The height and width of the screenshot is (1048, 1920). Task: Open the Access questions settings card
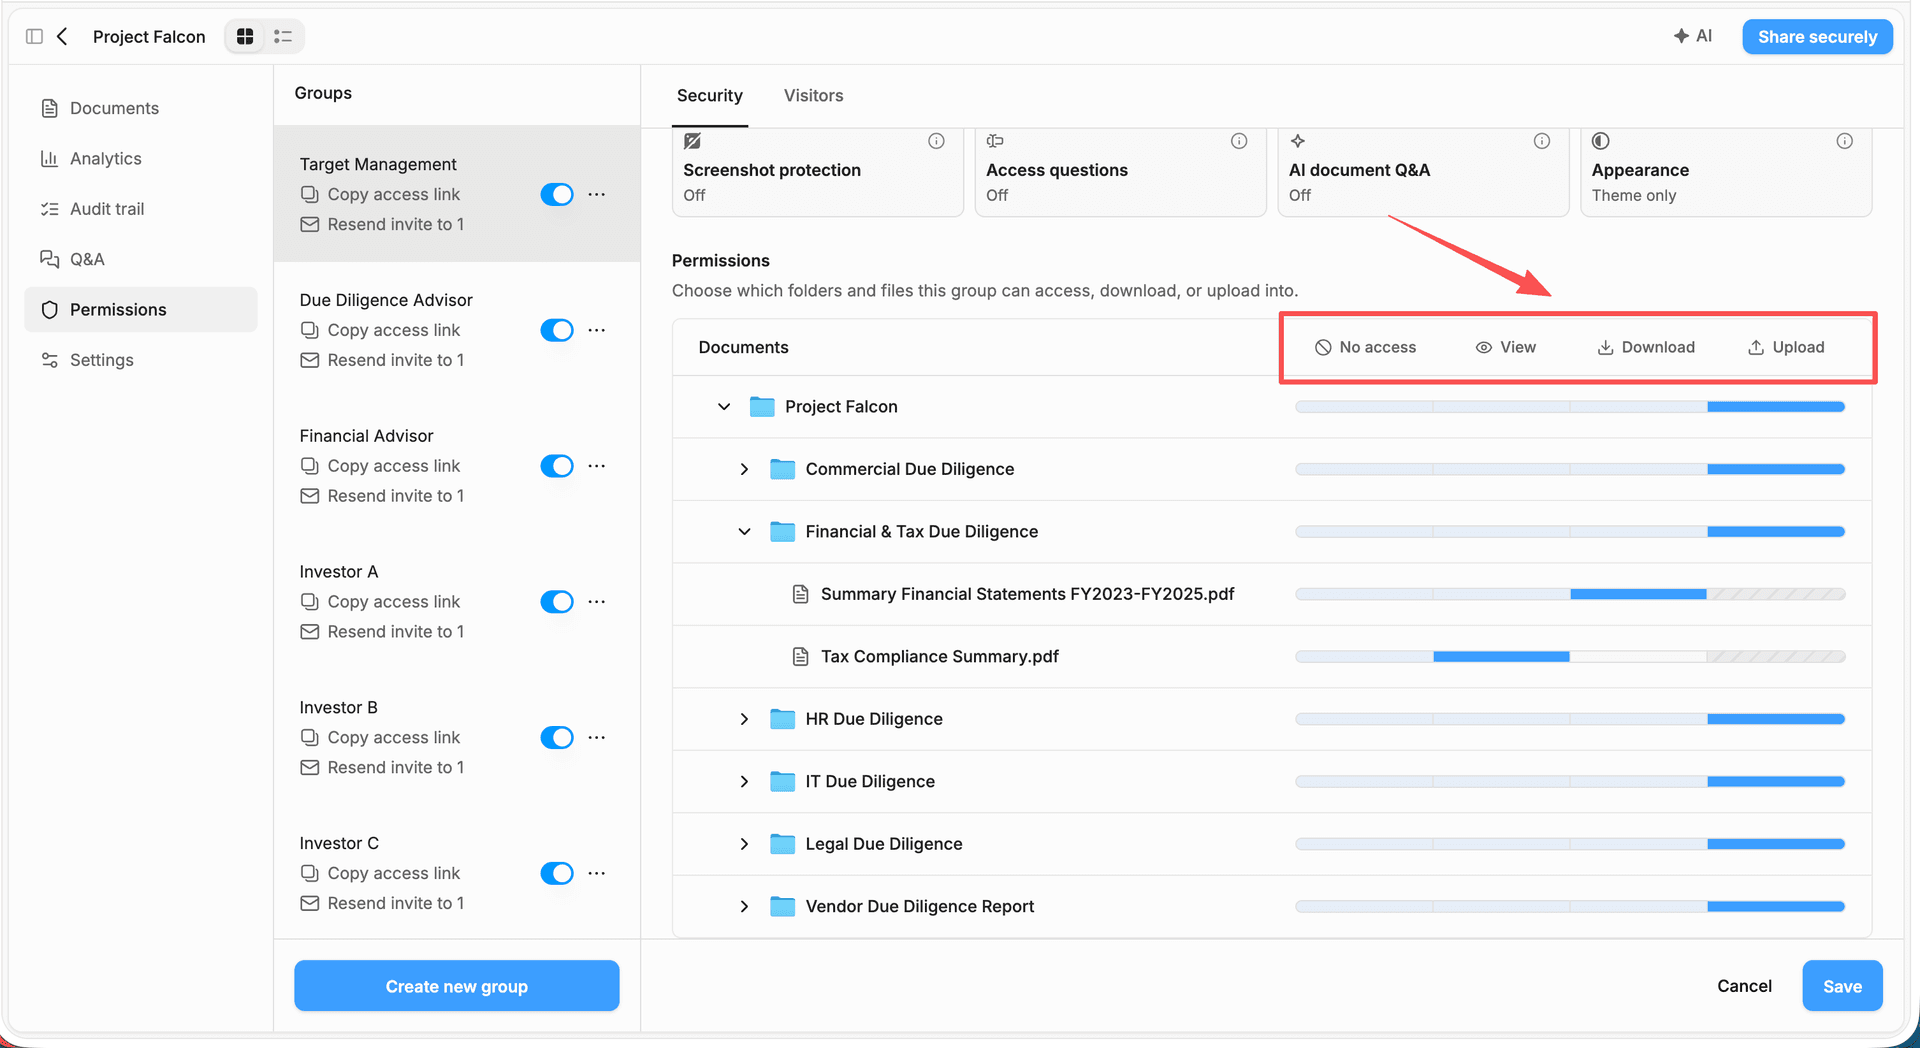(1120, 171)
